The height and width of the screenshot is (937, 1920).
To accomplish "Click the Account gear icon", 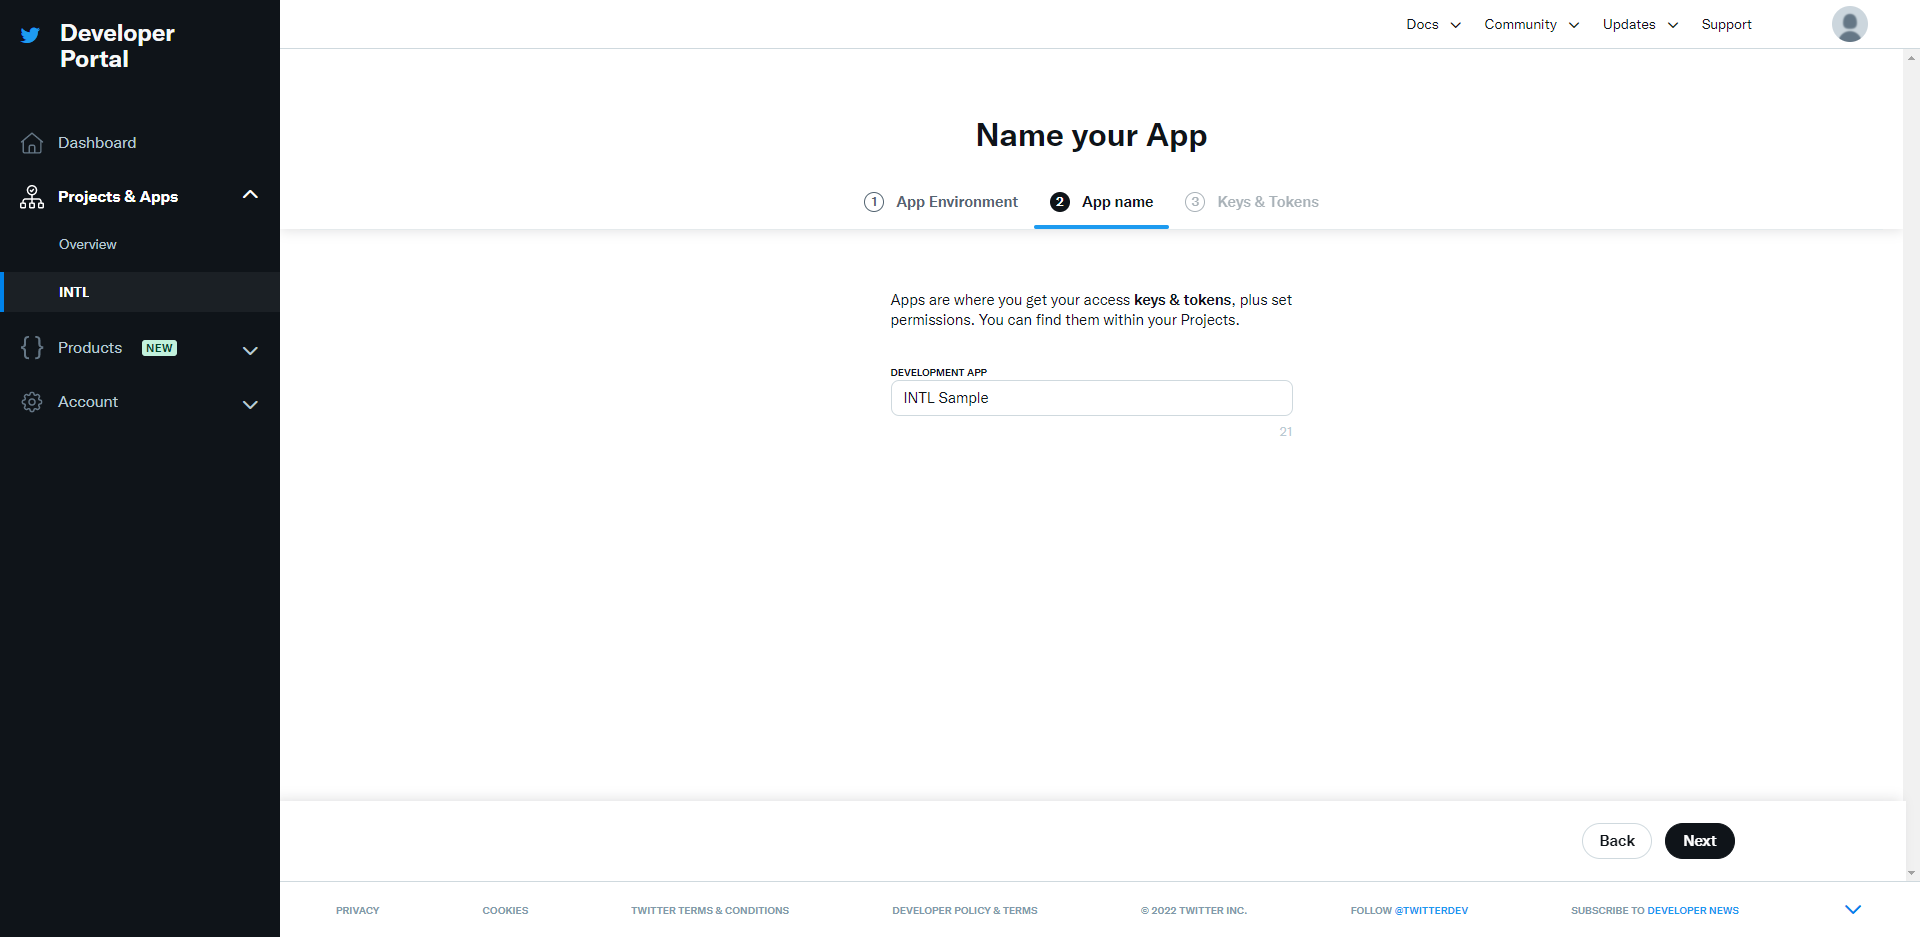I will point(31,401).
